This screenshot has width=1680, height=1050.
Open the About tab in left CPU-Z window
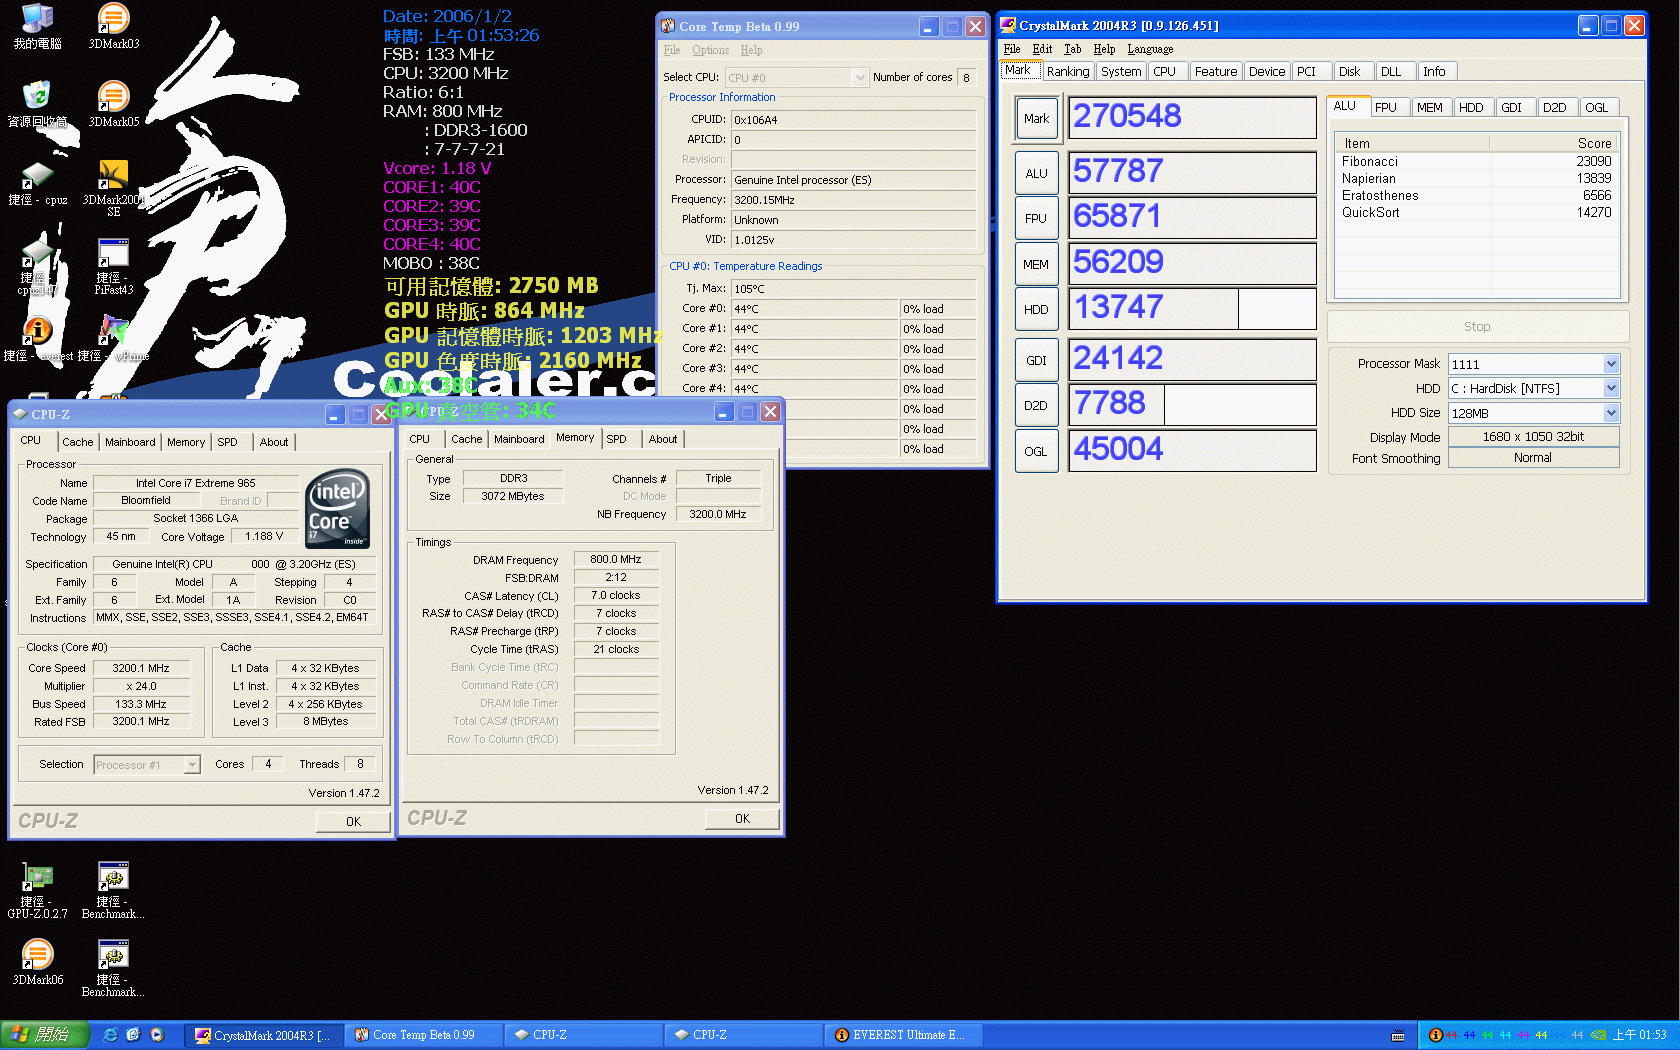point(274,442)
